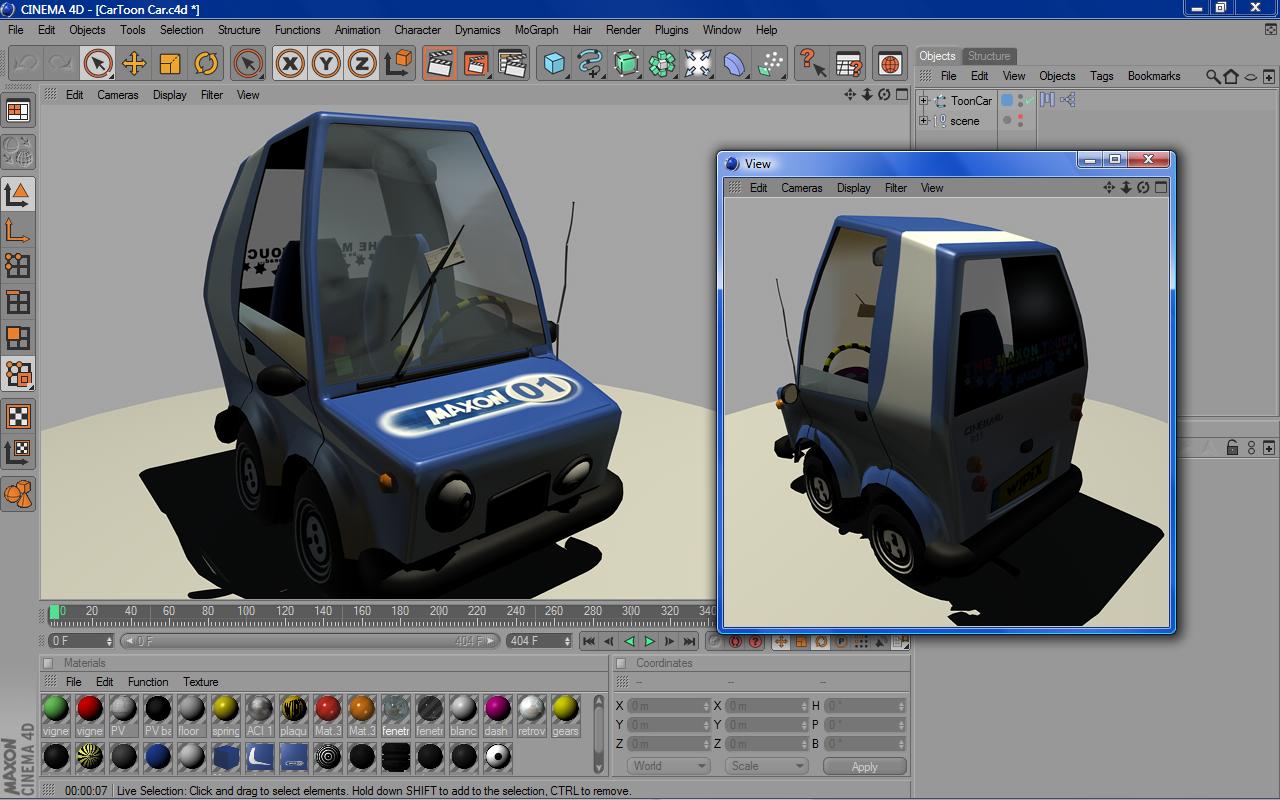Viewport: 1280px width, 800px height.
Task: Open the Plugins menu
Action: pyautogui.click(x=671, y=30)
